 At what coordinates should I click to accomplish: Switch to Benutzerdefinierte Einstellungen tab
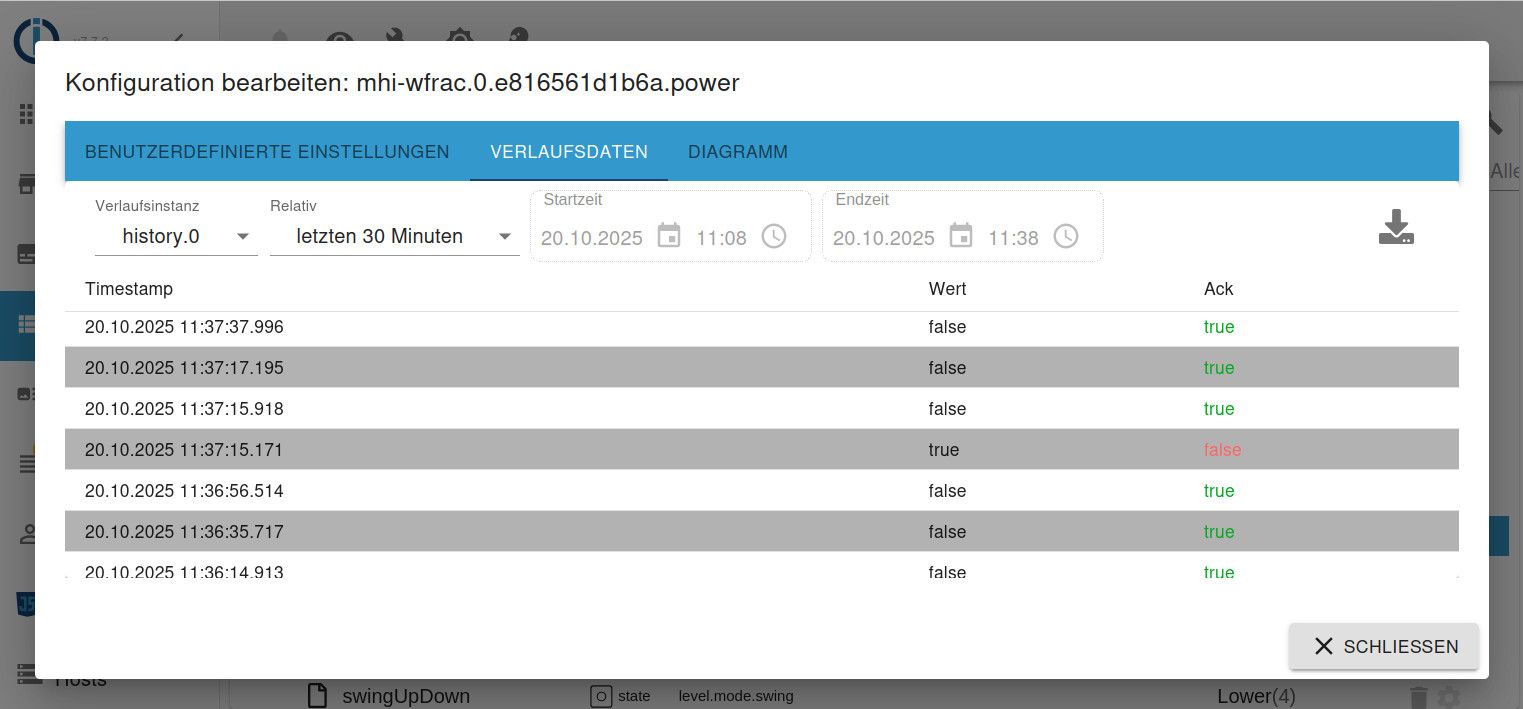267,152
